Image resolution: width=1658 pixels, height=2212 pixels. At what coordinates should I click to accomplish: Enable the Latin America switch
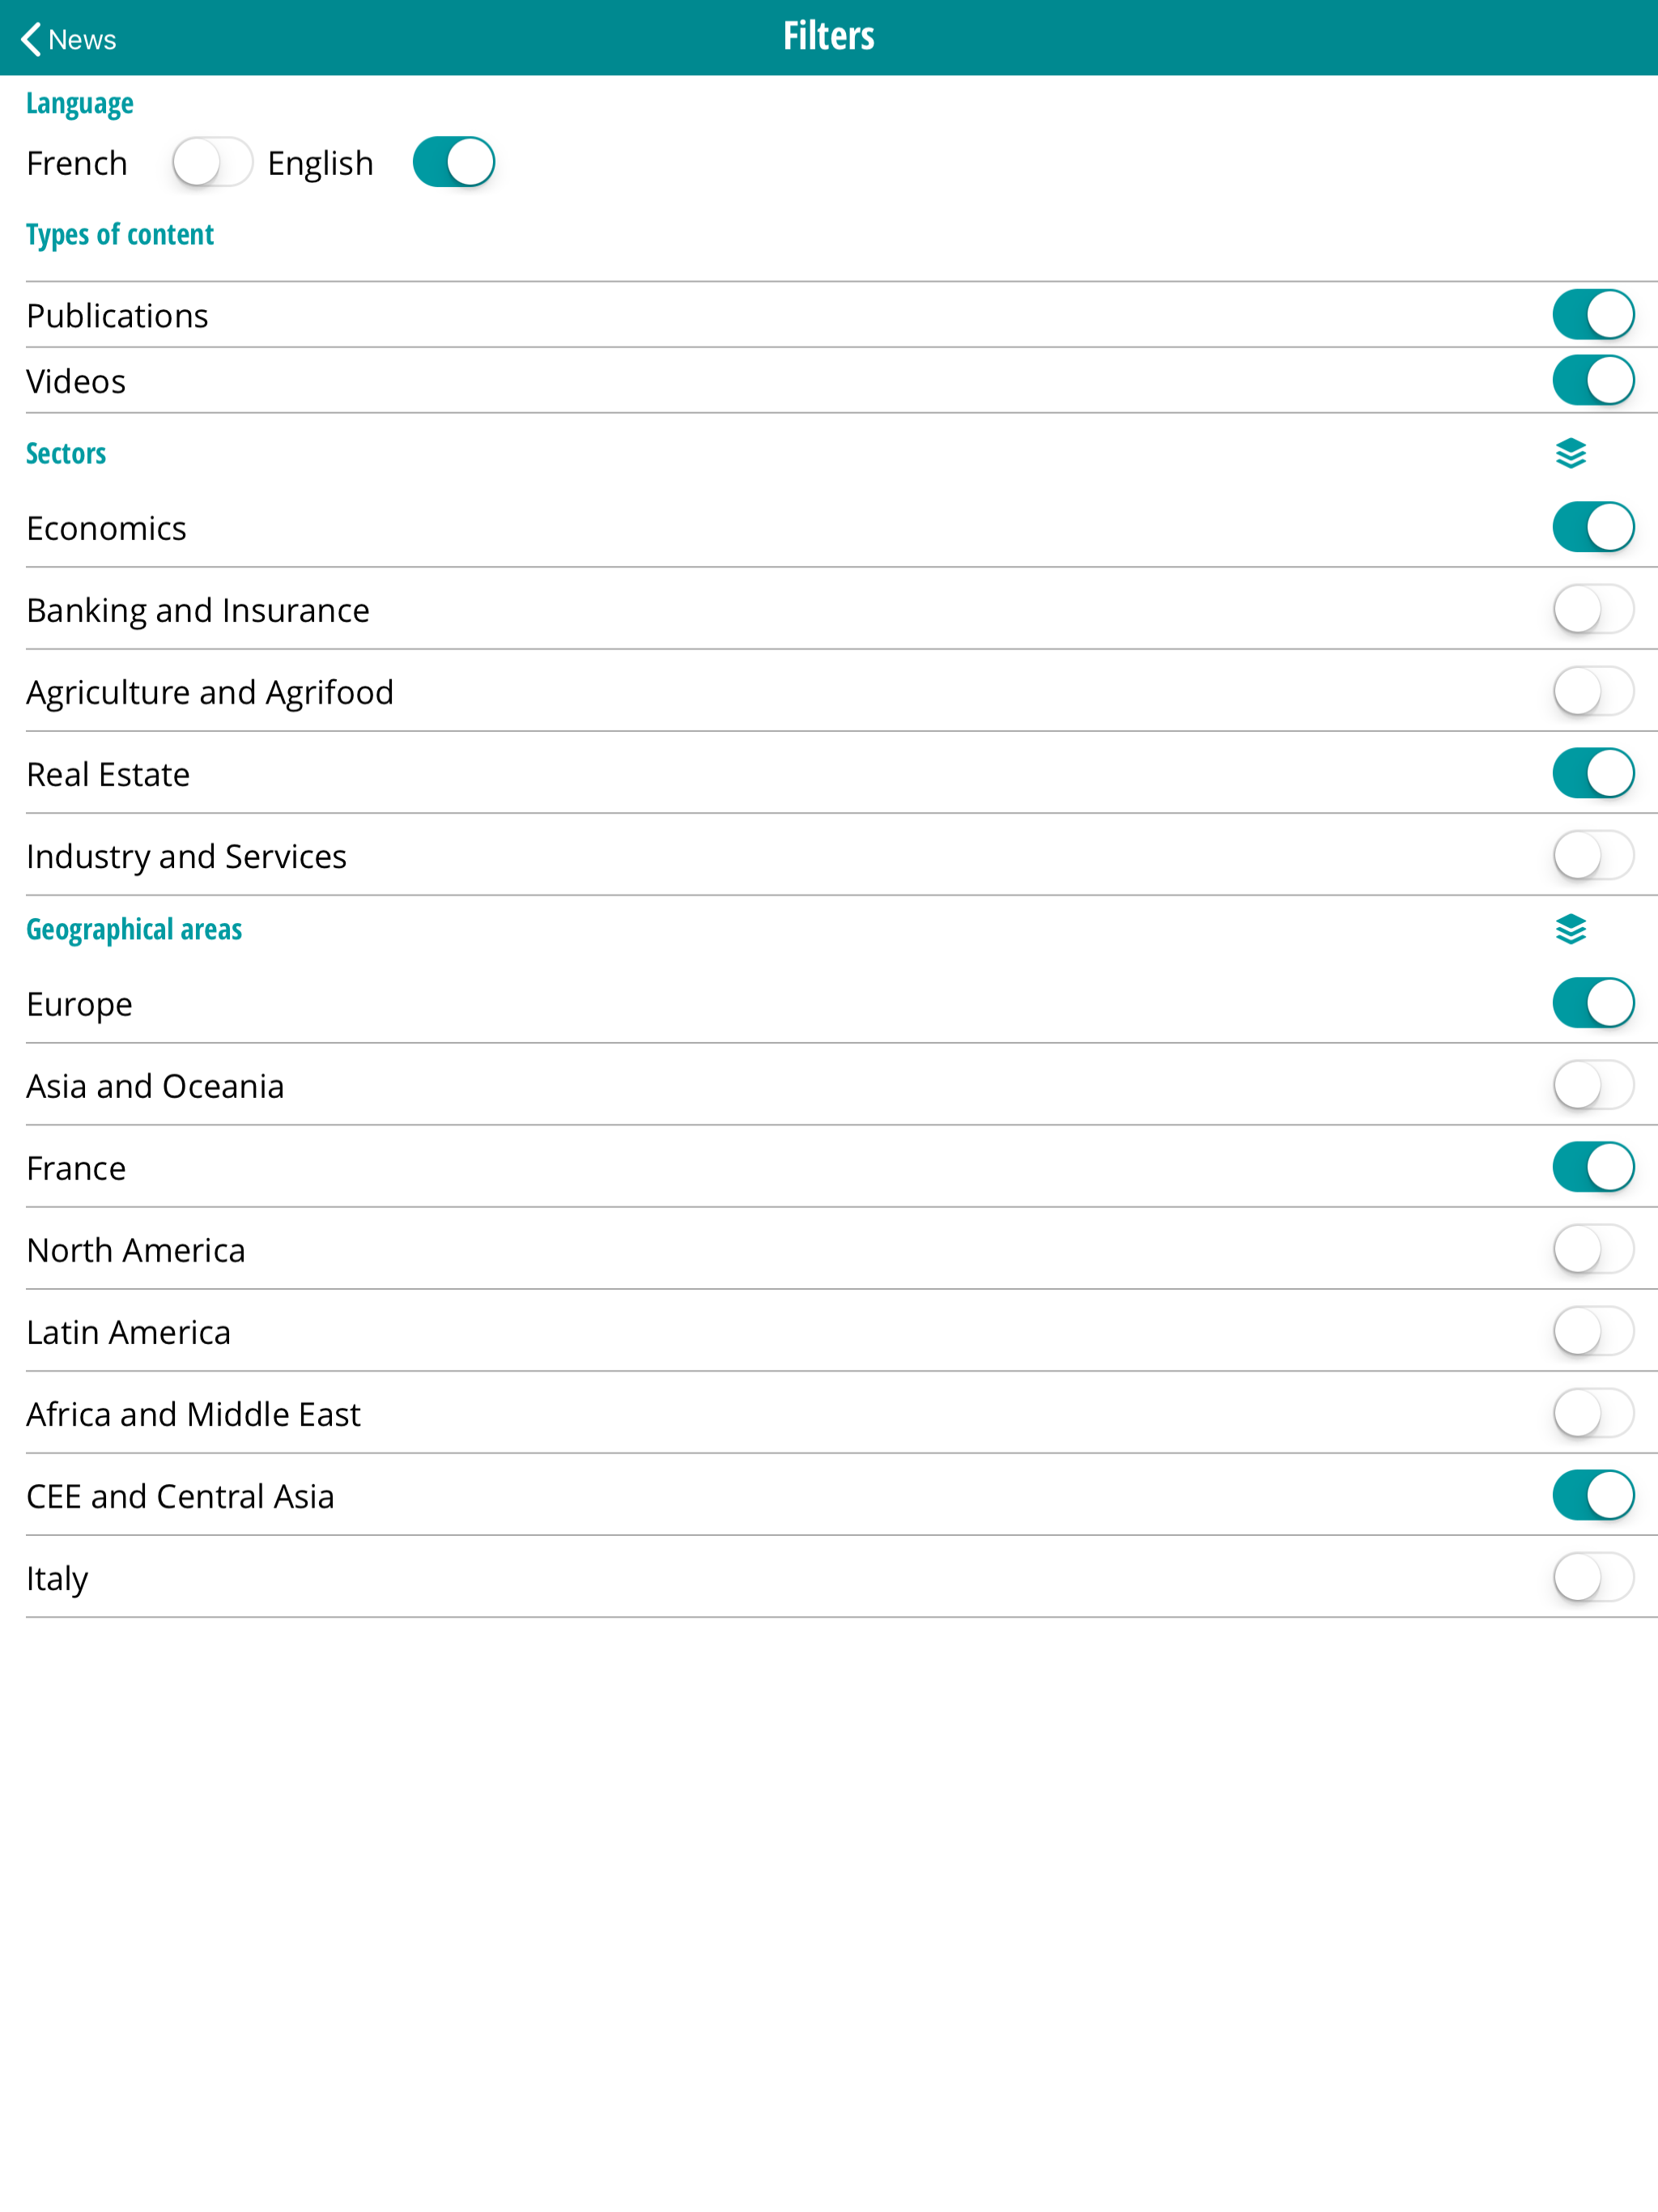(1593, 1331)
